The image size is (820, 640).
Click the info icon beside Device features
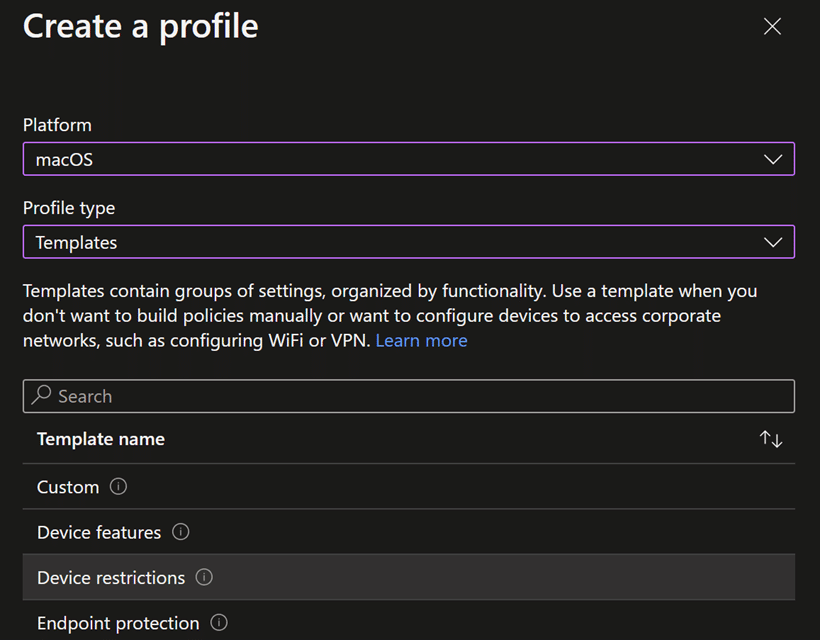(x=180, y=532)
